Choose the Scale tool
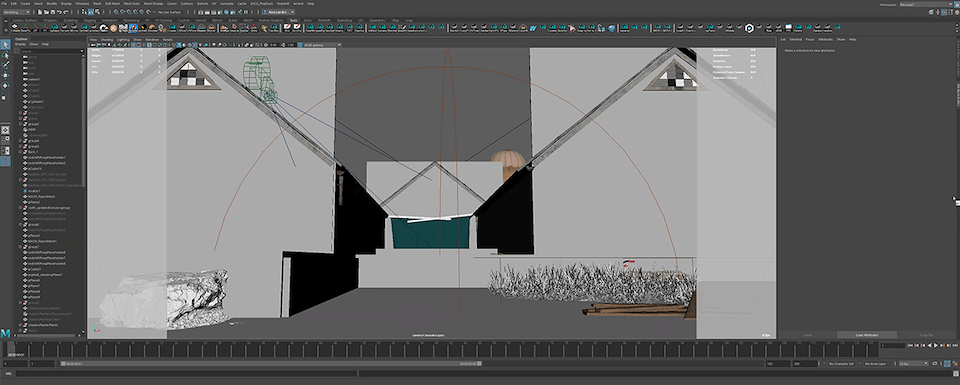960x385 pixels. 6,96
